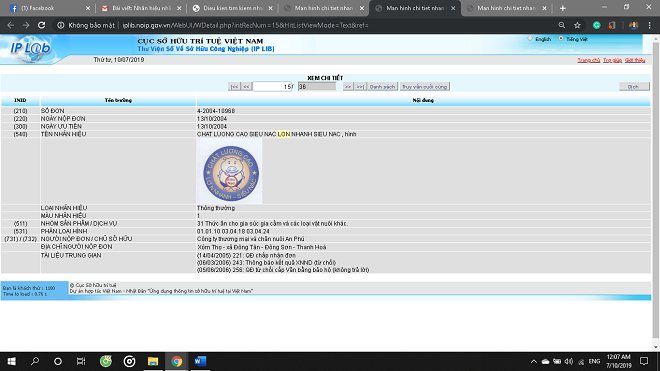This screenshot has height=371, width=660.
Task: Show hidden system tray icons
Action: [533, 361]
